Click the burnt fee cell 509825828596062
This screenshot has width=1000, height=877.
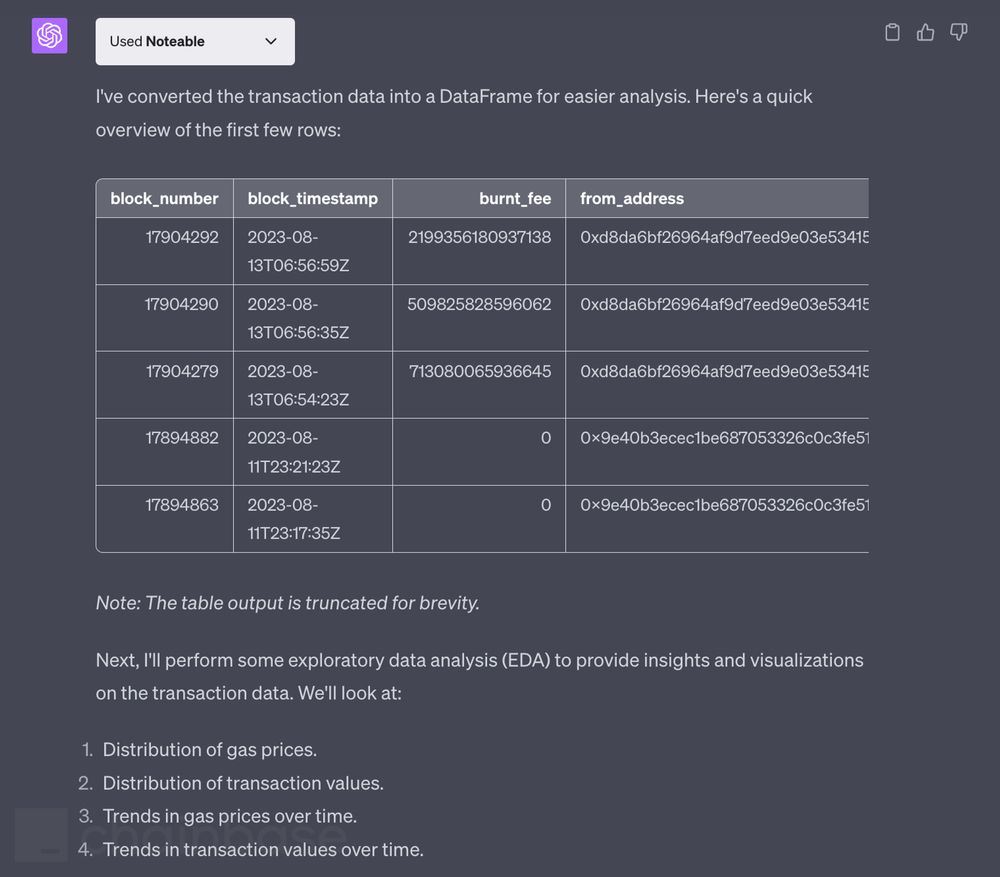(480, 304)
